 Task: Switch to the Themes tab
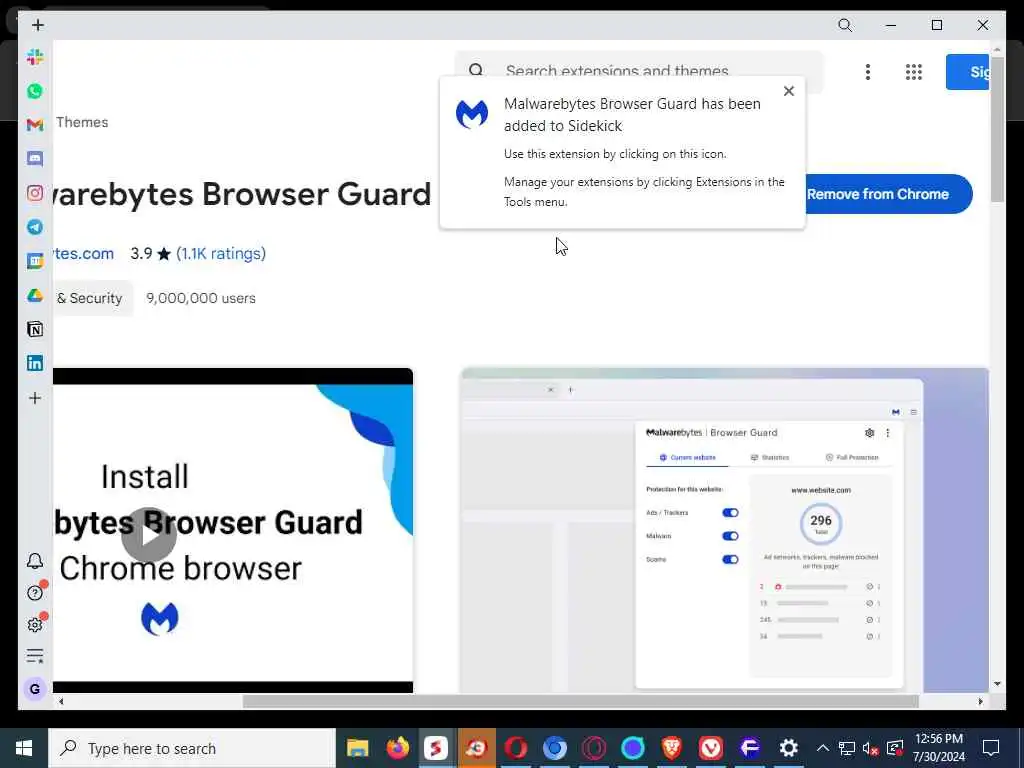tap(82, 122)
